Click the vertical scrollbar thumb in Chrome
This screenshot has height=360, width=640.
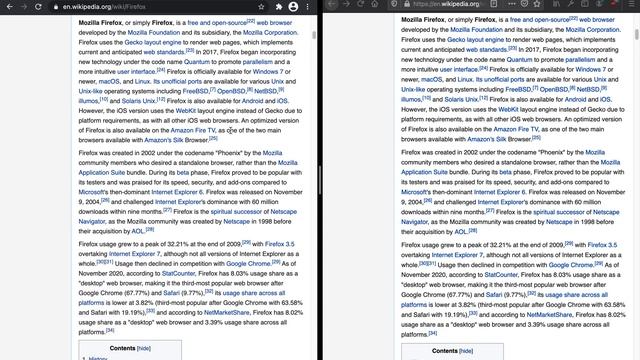(x=314, y=35)
